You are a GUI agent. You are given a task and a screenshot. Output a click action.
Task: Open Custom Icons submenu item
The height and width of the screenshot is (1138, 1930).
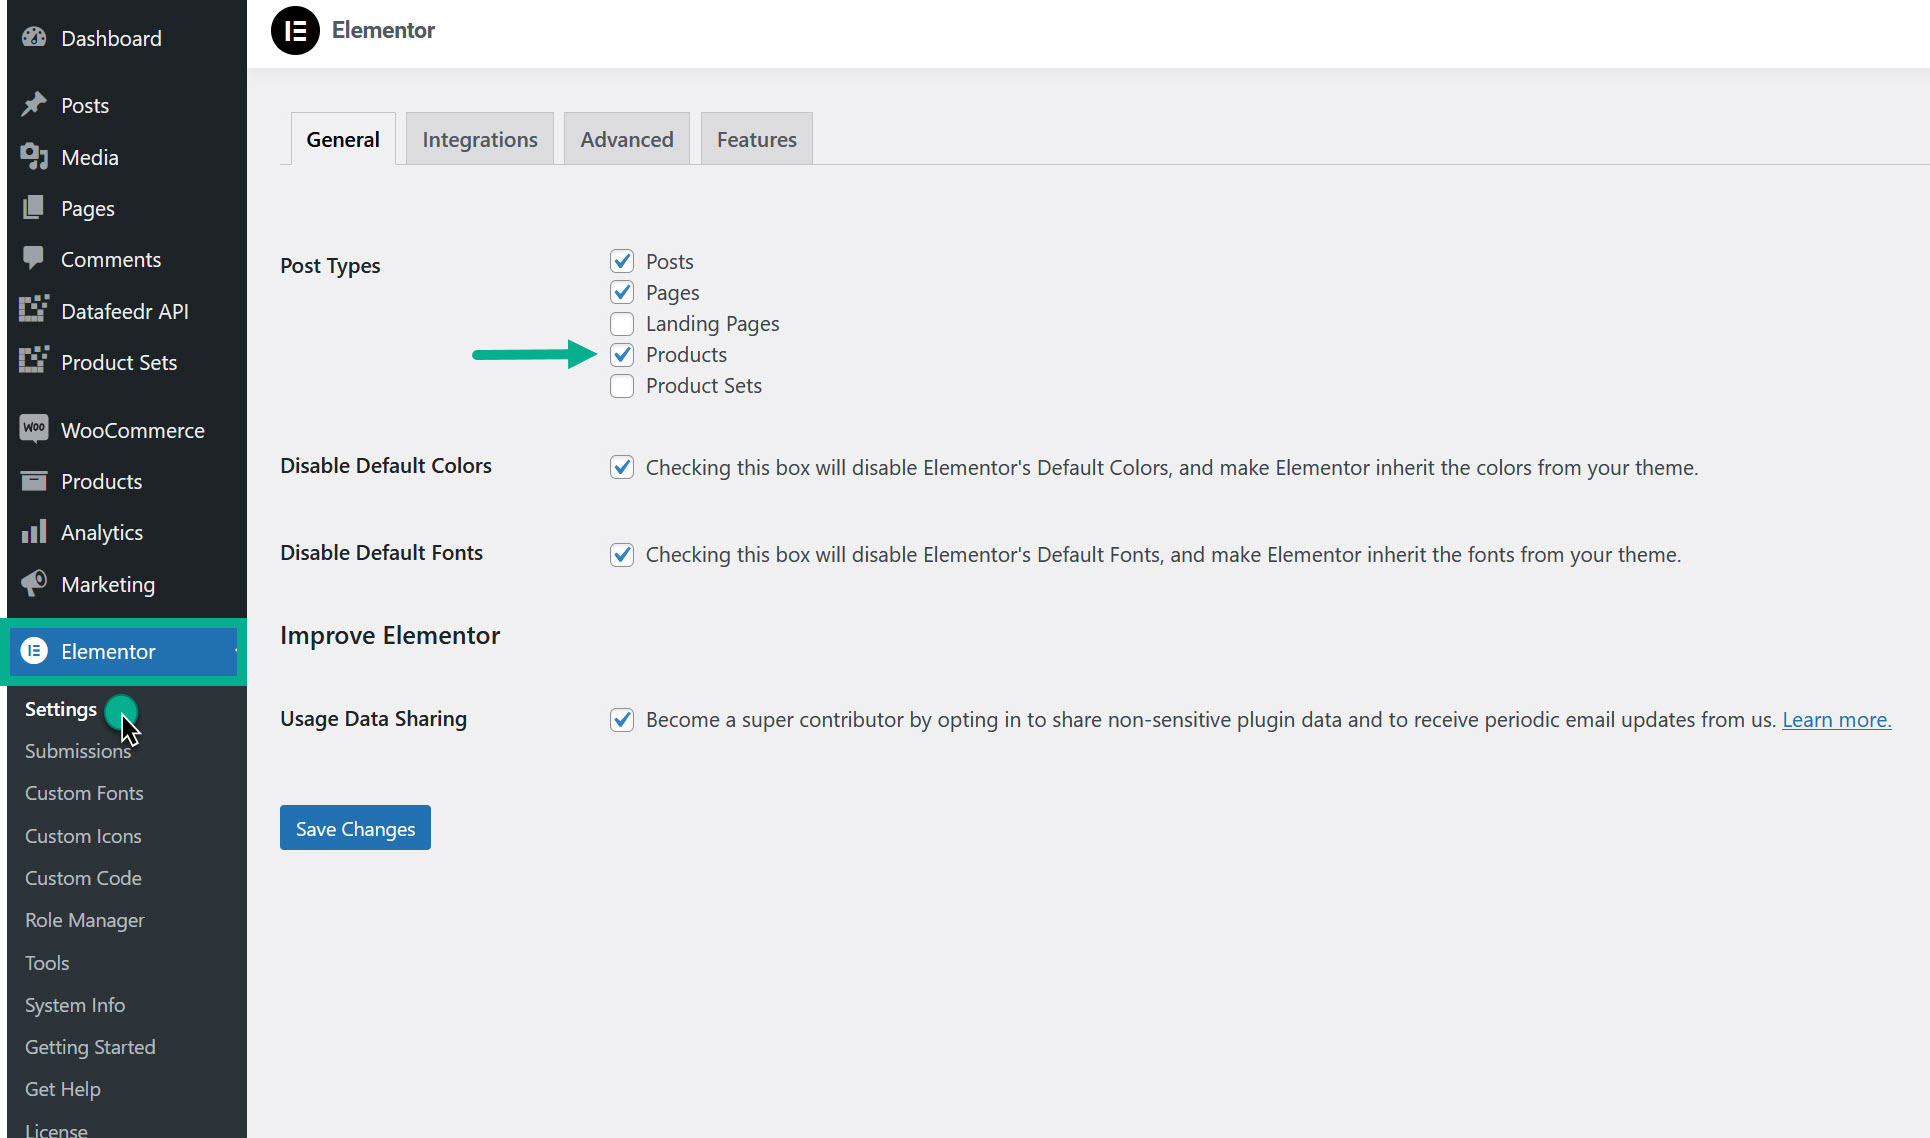(83, 836)
